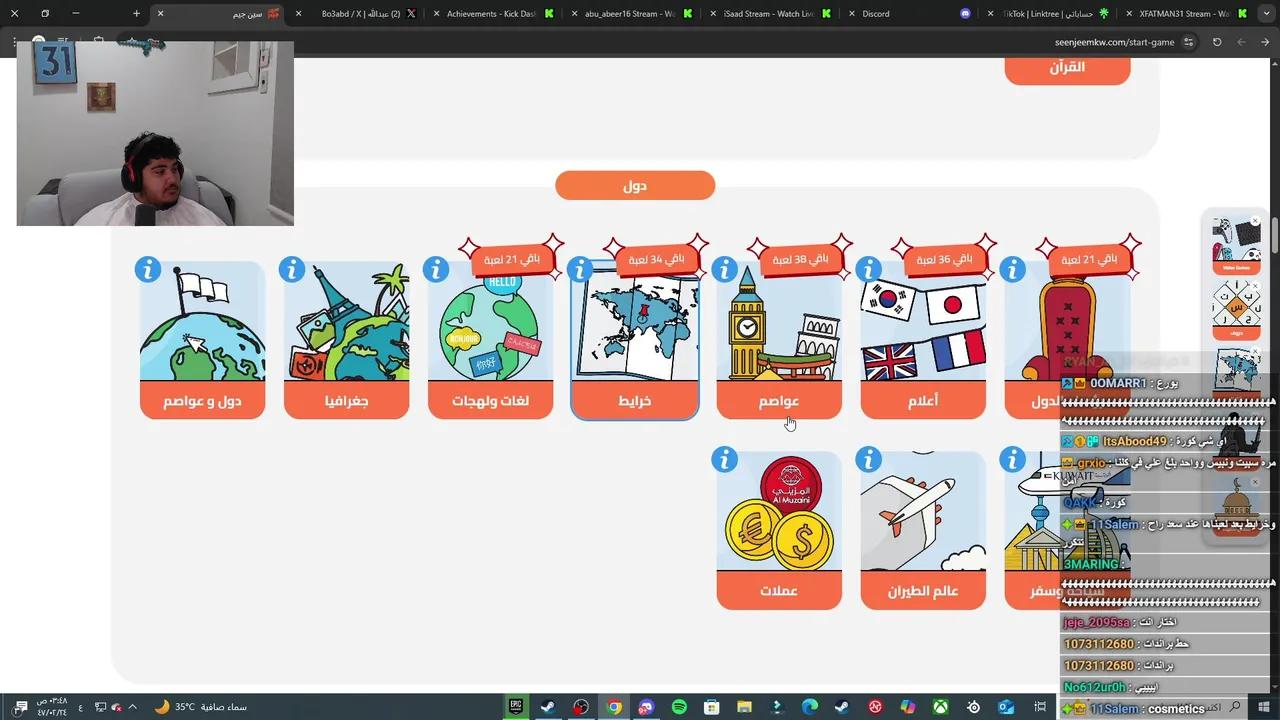The width and height of the screenshot is (1280, 720).
Task: Expand hidden system tray icons
Action: (132, 707)
